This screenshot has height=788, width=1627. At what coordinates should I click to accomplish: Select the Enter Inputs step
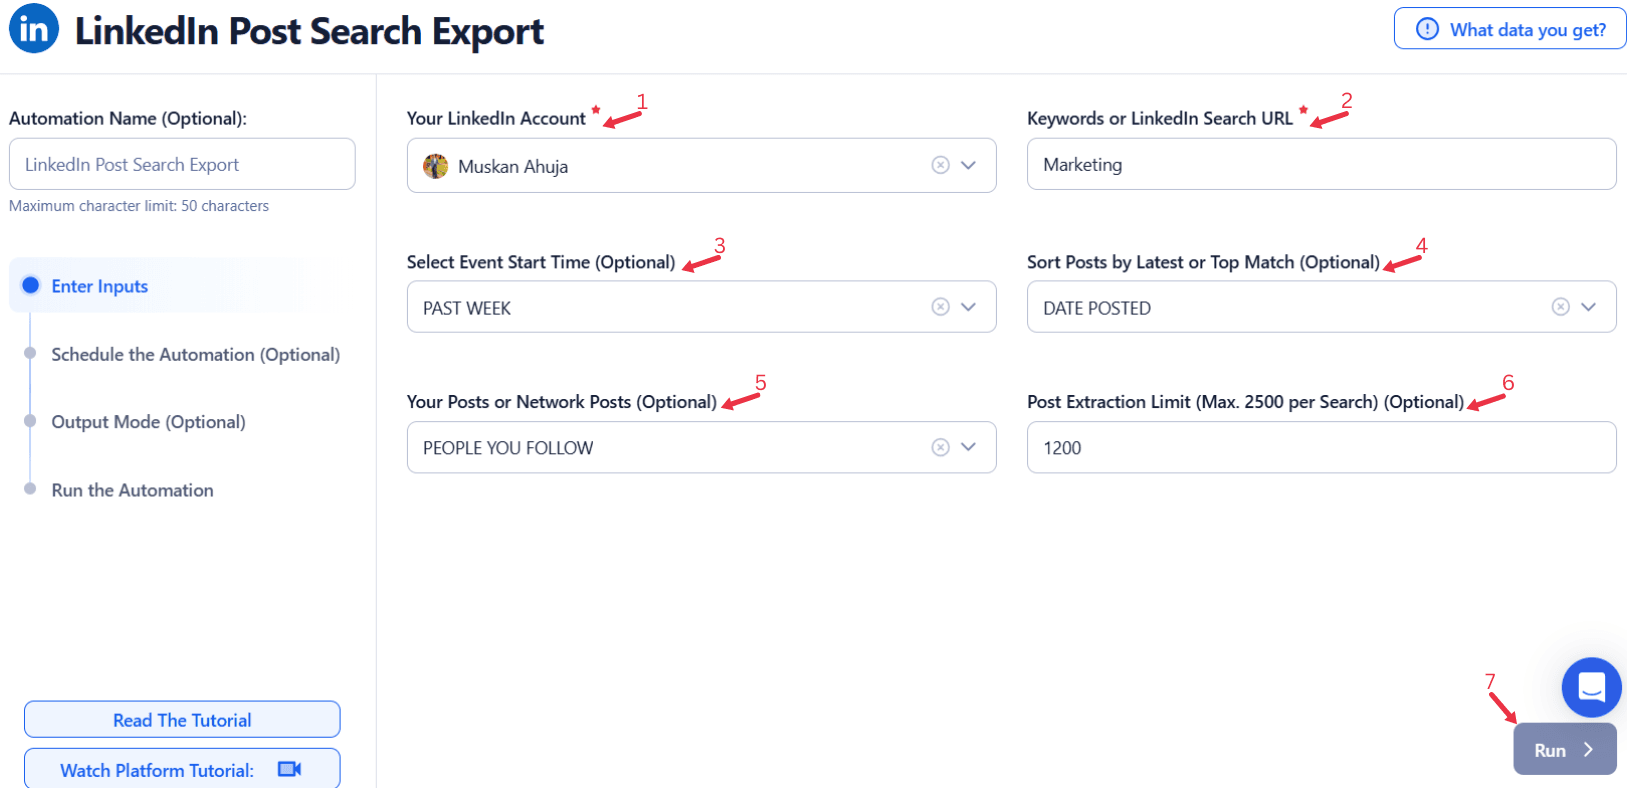(x=99, y=286)
